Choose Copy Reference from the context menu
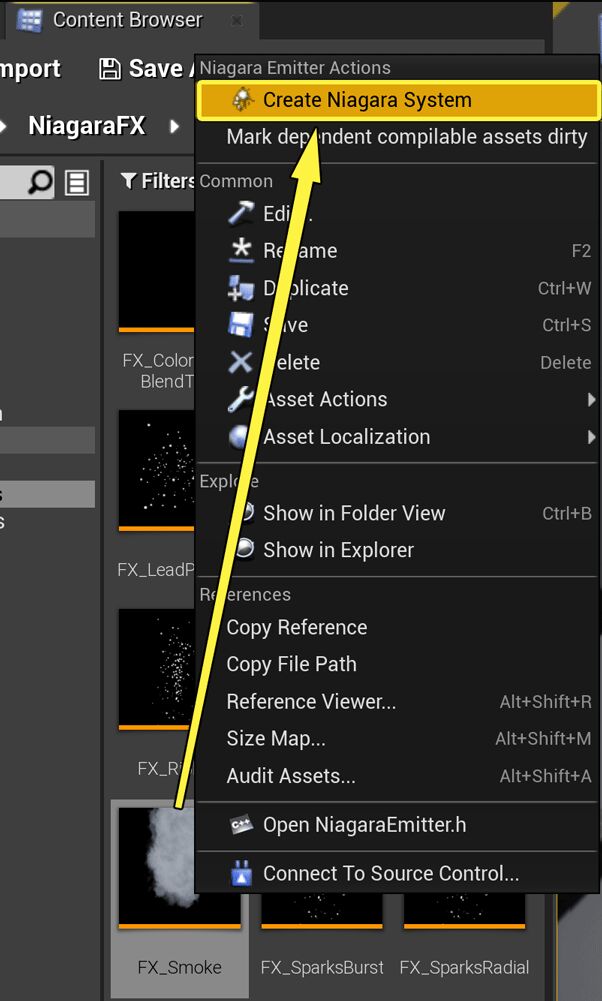This screenshot has width=602, height=1001. pos(297,628)
